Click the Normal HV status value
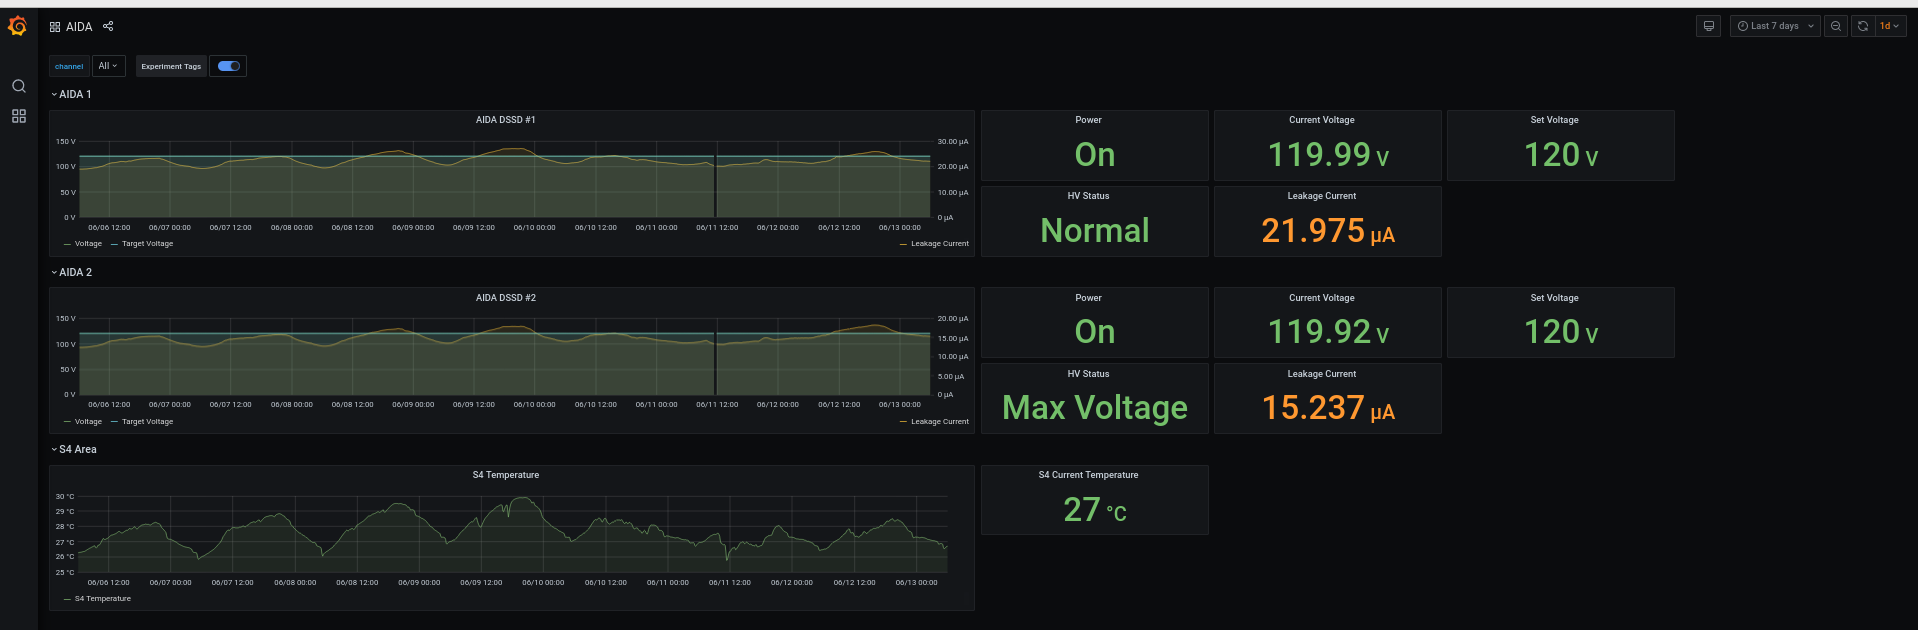This screenshot has width=1918, height=630. [1094, 231]
